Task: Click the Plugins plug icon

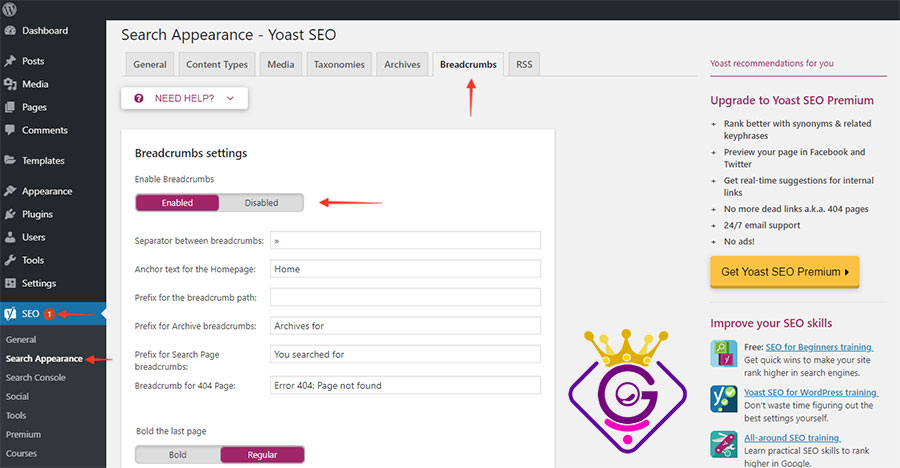Action: point(10,214)
